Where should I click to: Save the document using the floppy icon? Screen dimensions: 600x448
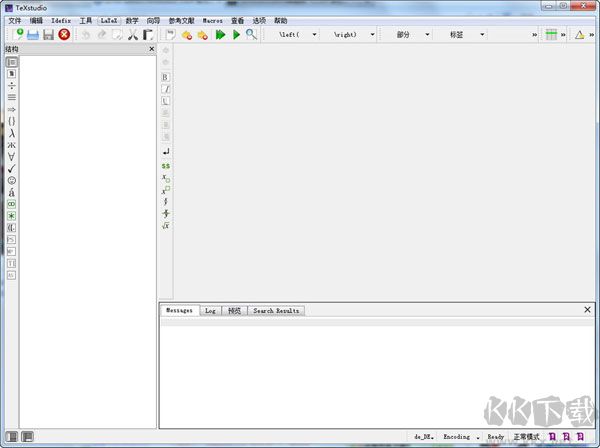pyautogui.click(x=48, y=35)
